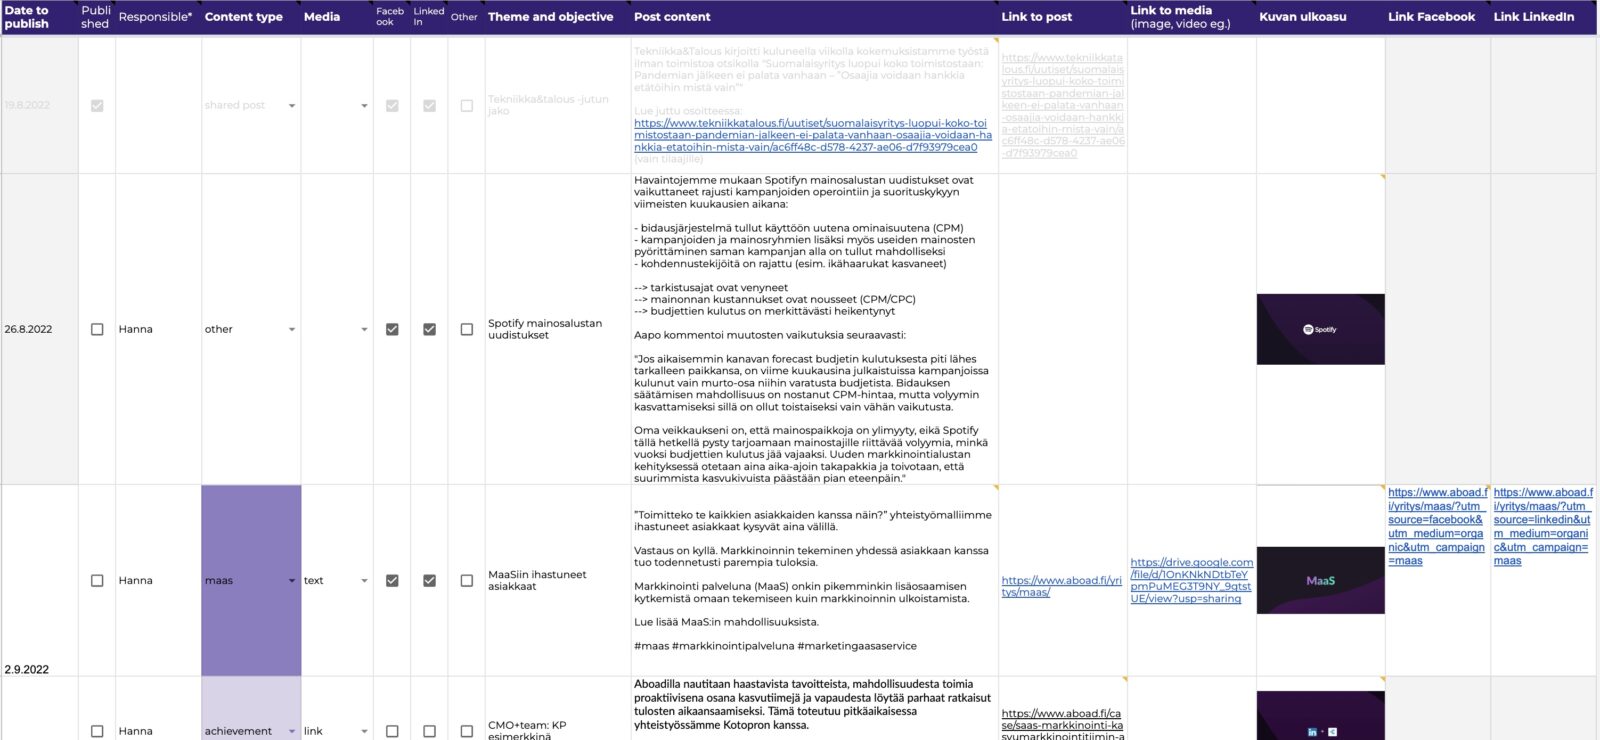The width and height of the screenshot is (1600, 740).
Task: Tick the Other checkbox in Spotify row
Action: [x=466, y=329]
